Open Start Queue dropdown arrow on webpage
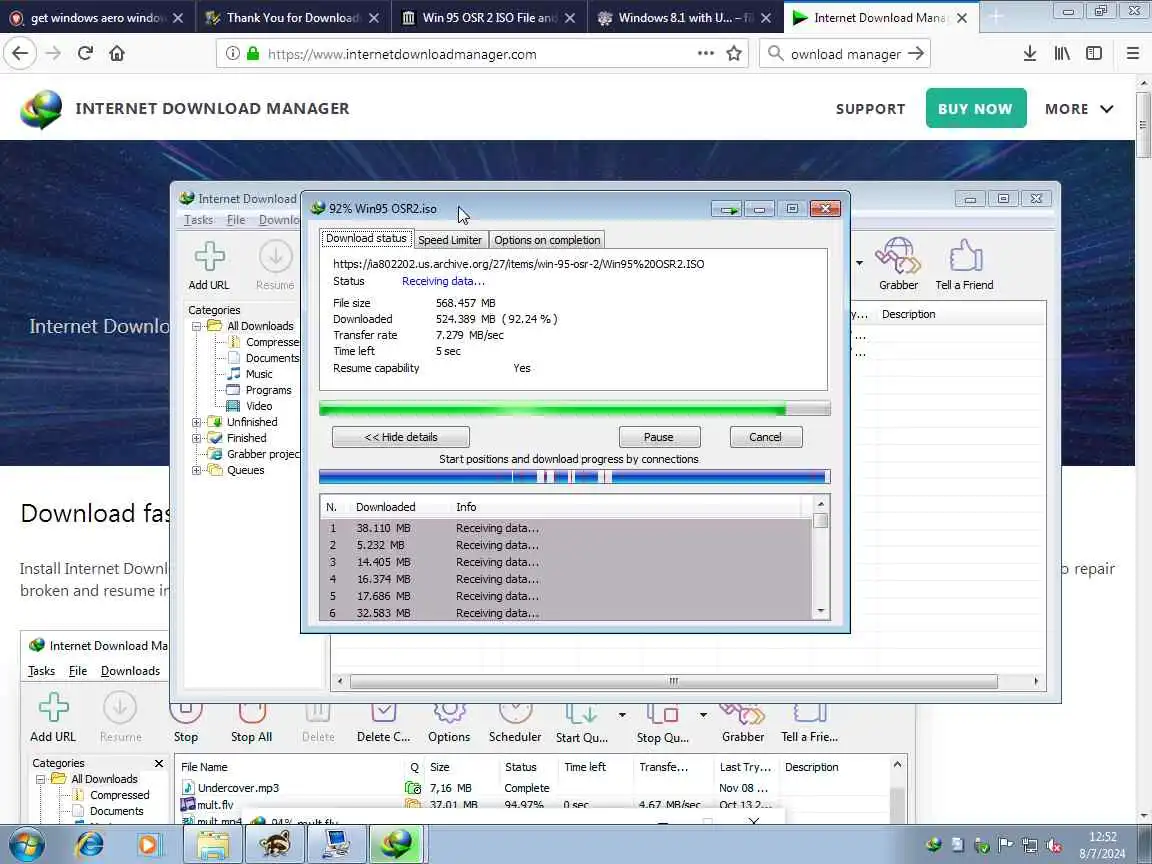 click(x=622, y=715)
